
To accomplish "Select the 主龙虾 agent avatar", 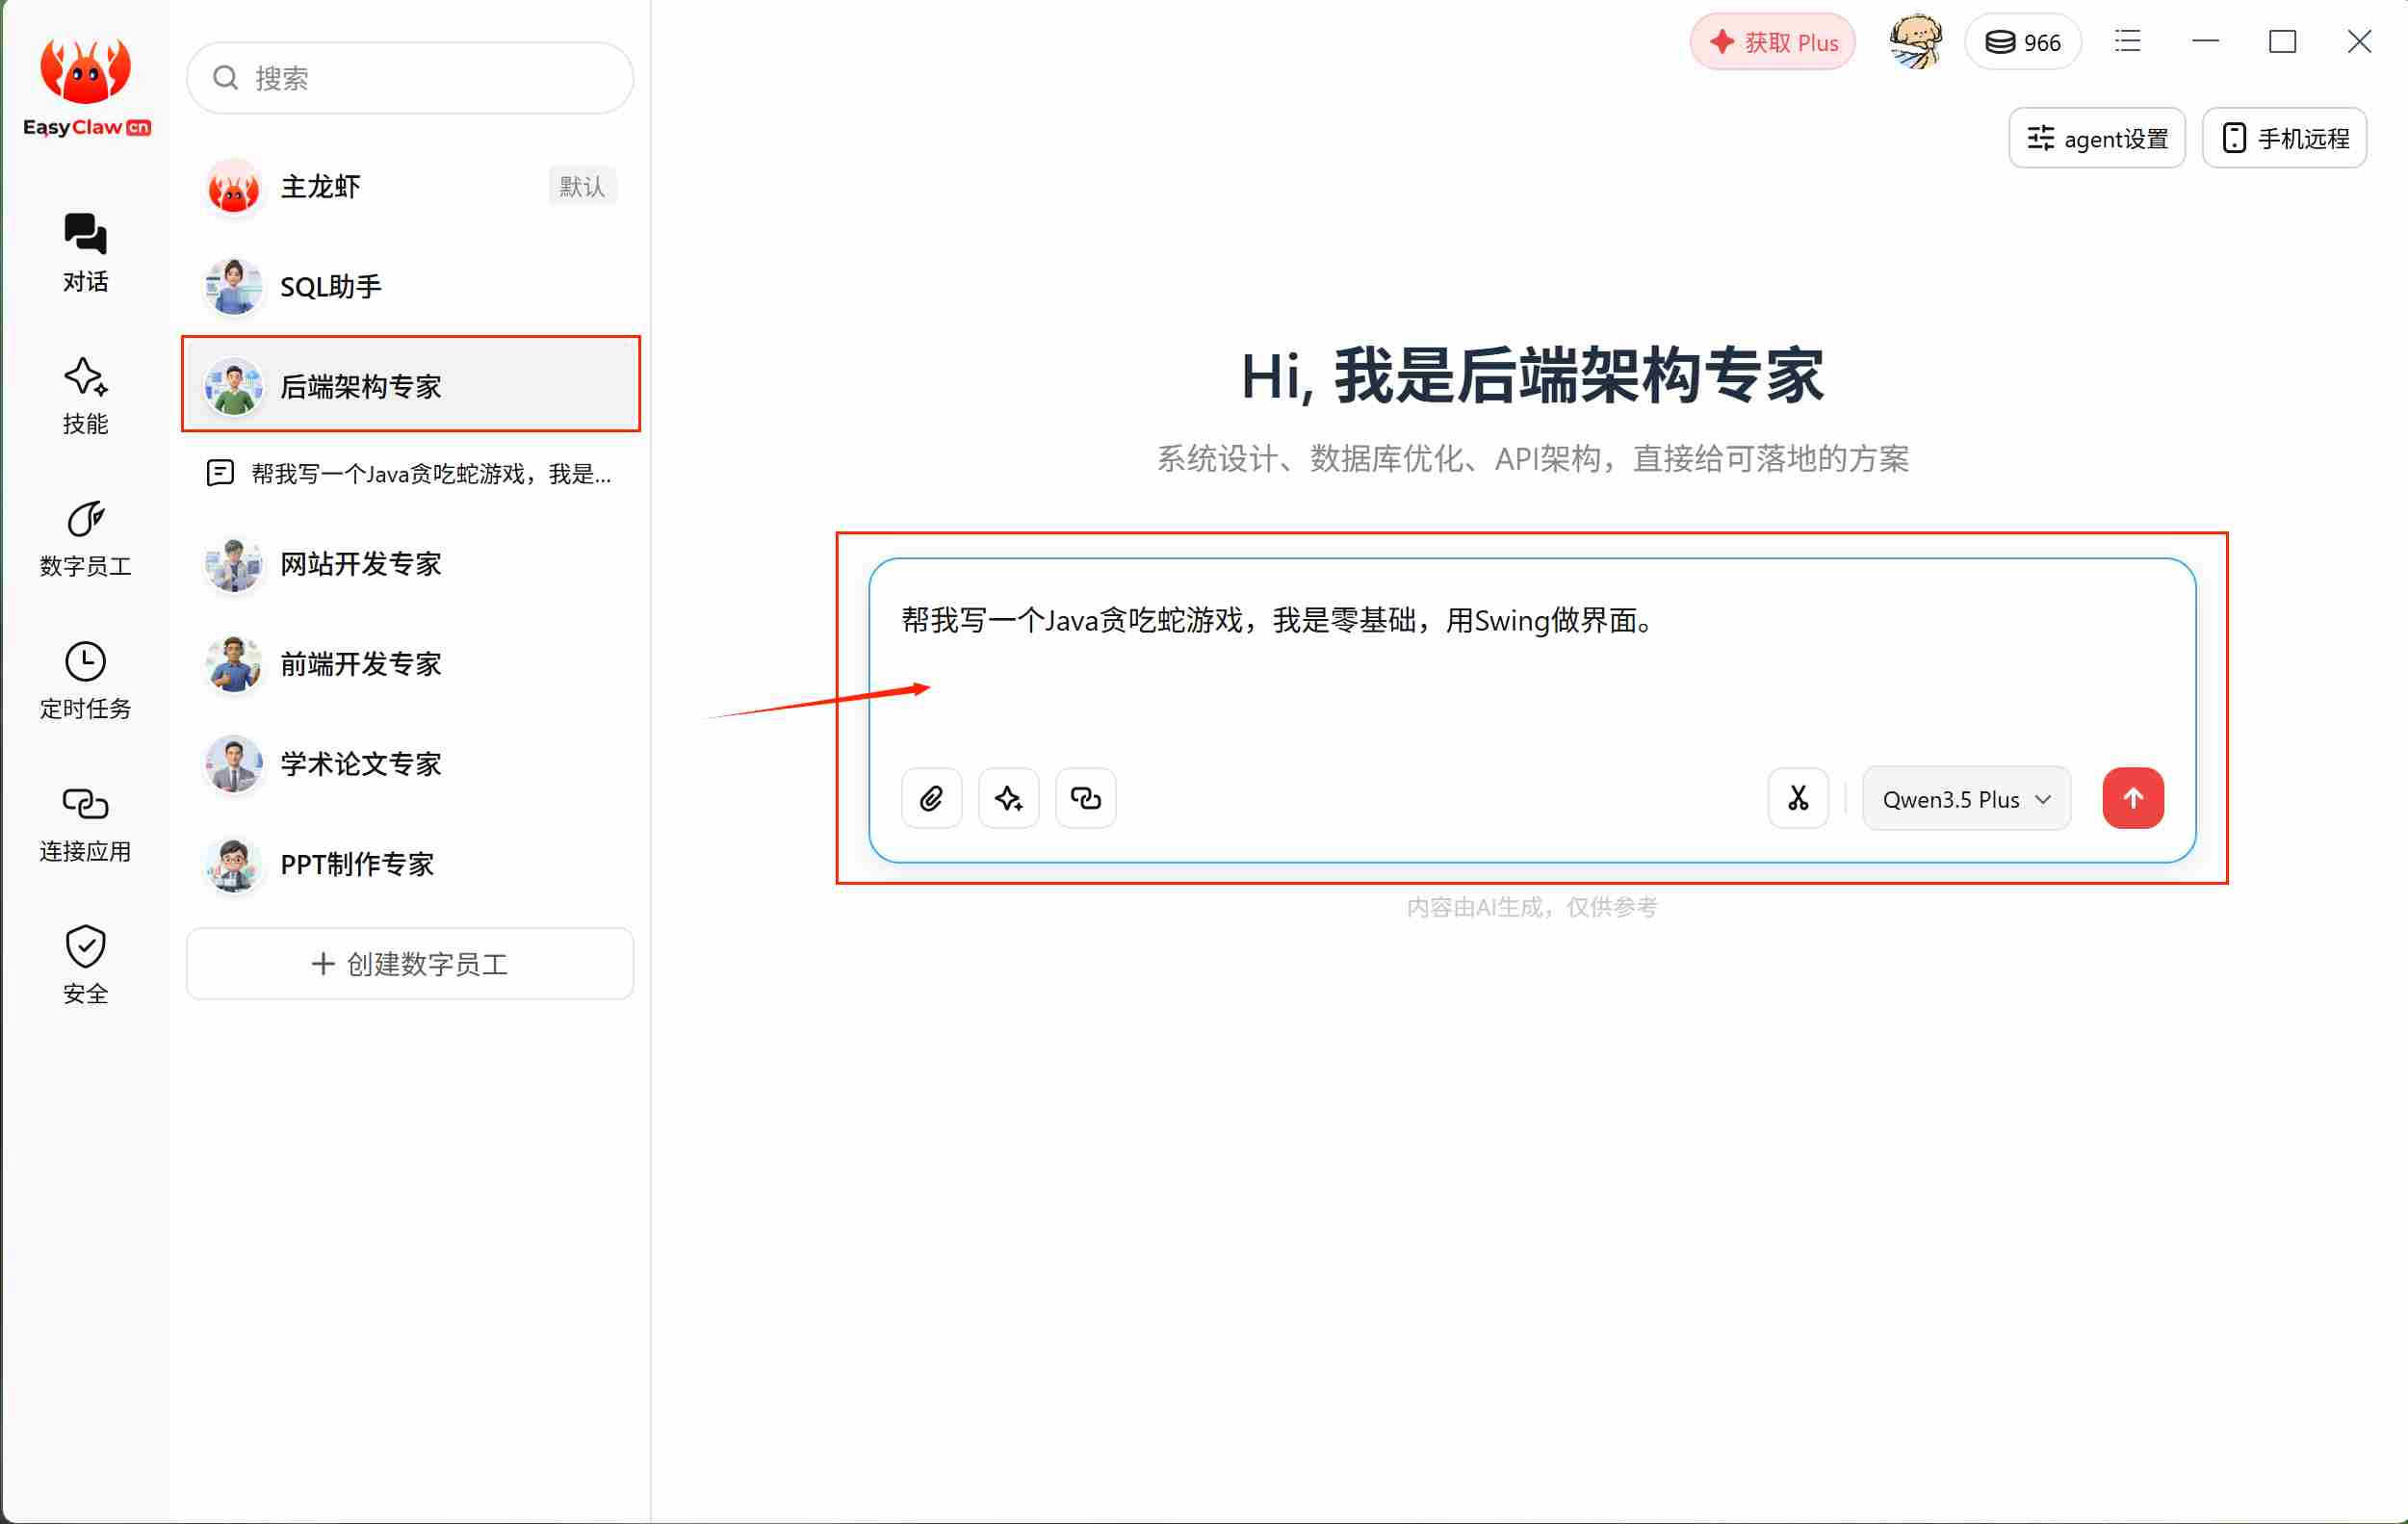I will [233, 187].
